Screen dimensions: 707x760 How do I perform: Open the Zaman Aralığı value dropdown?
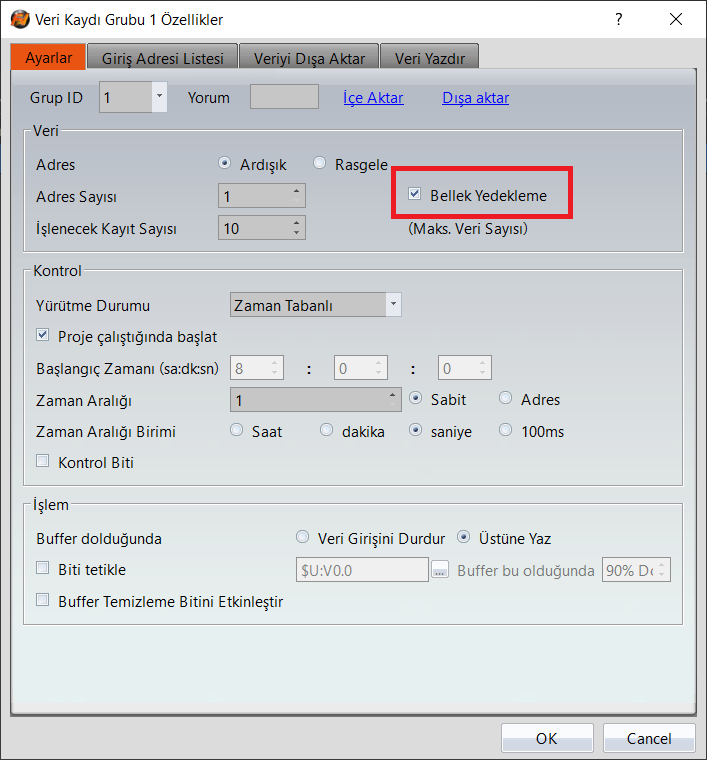[x=393, y=399]
